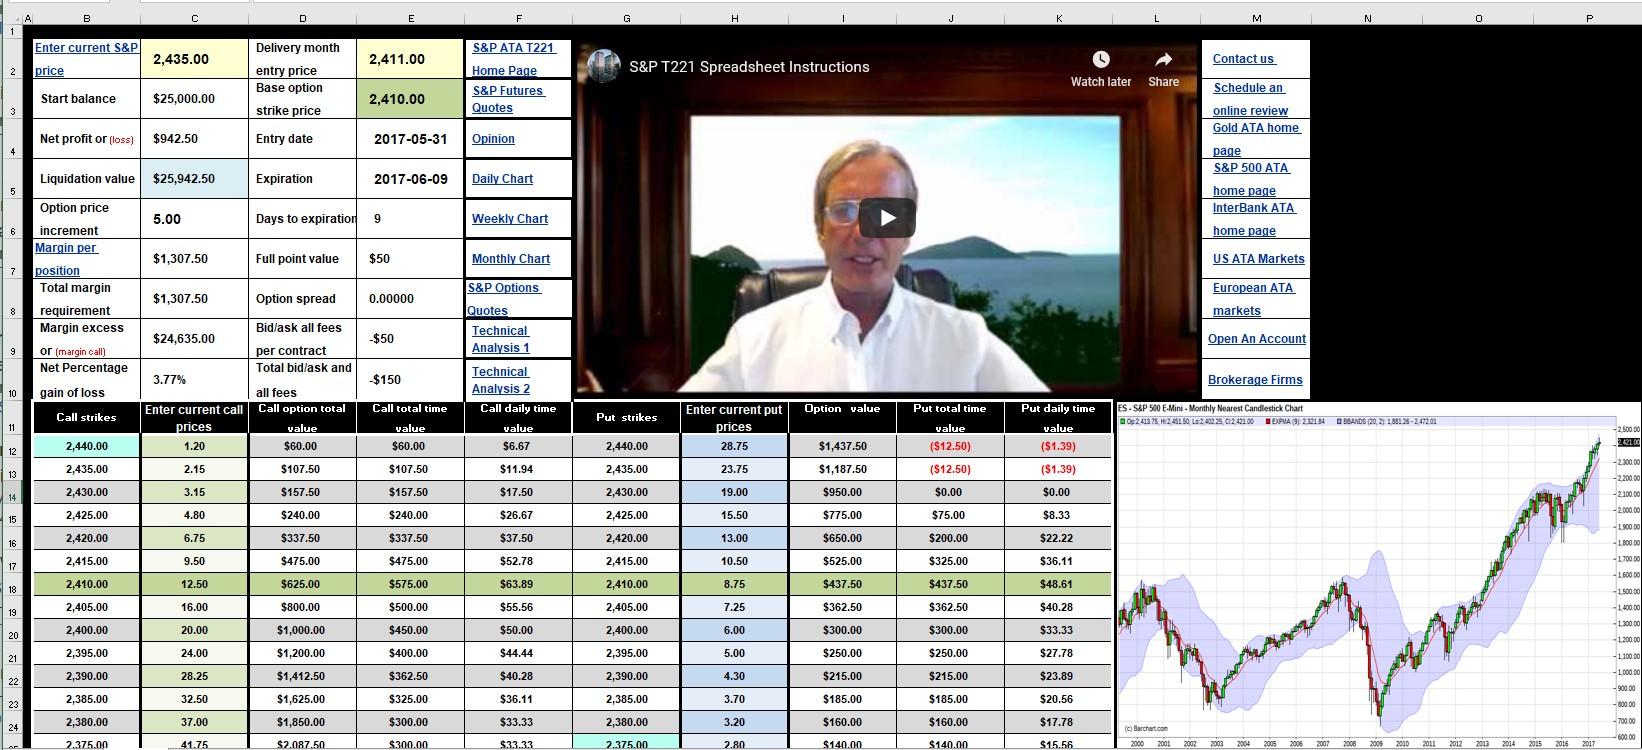Play the S&P T221 instructions video

coord(887,218)
